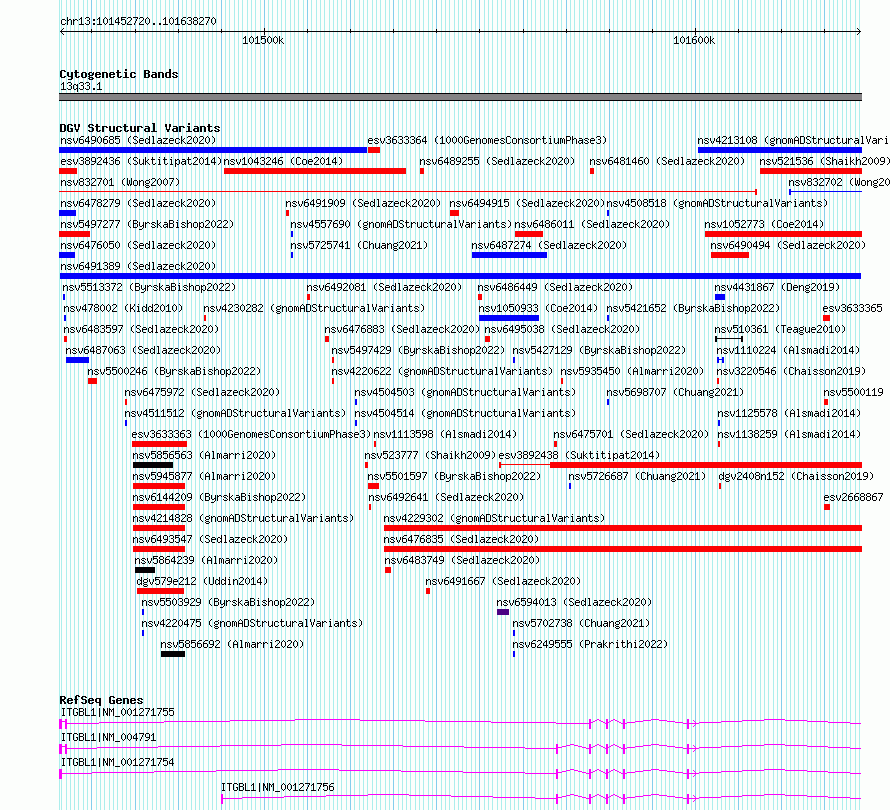Click the nsv4230282 gnomAD variant label
The image size is (890, 810).
point(314,308)
